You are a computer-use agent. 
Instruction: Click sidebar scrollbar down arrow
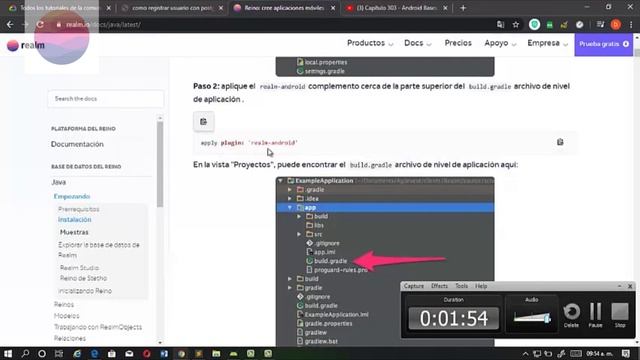tap(160, 342)
